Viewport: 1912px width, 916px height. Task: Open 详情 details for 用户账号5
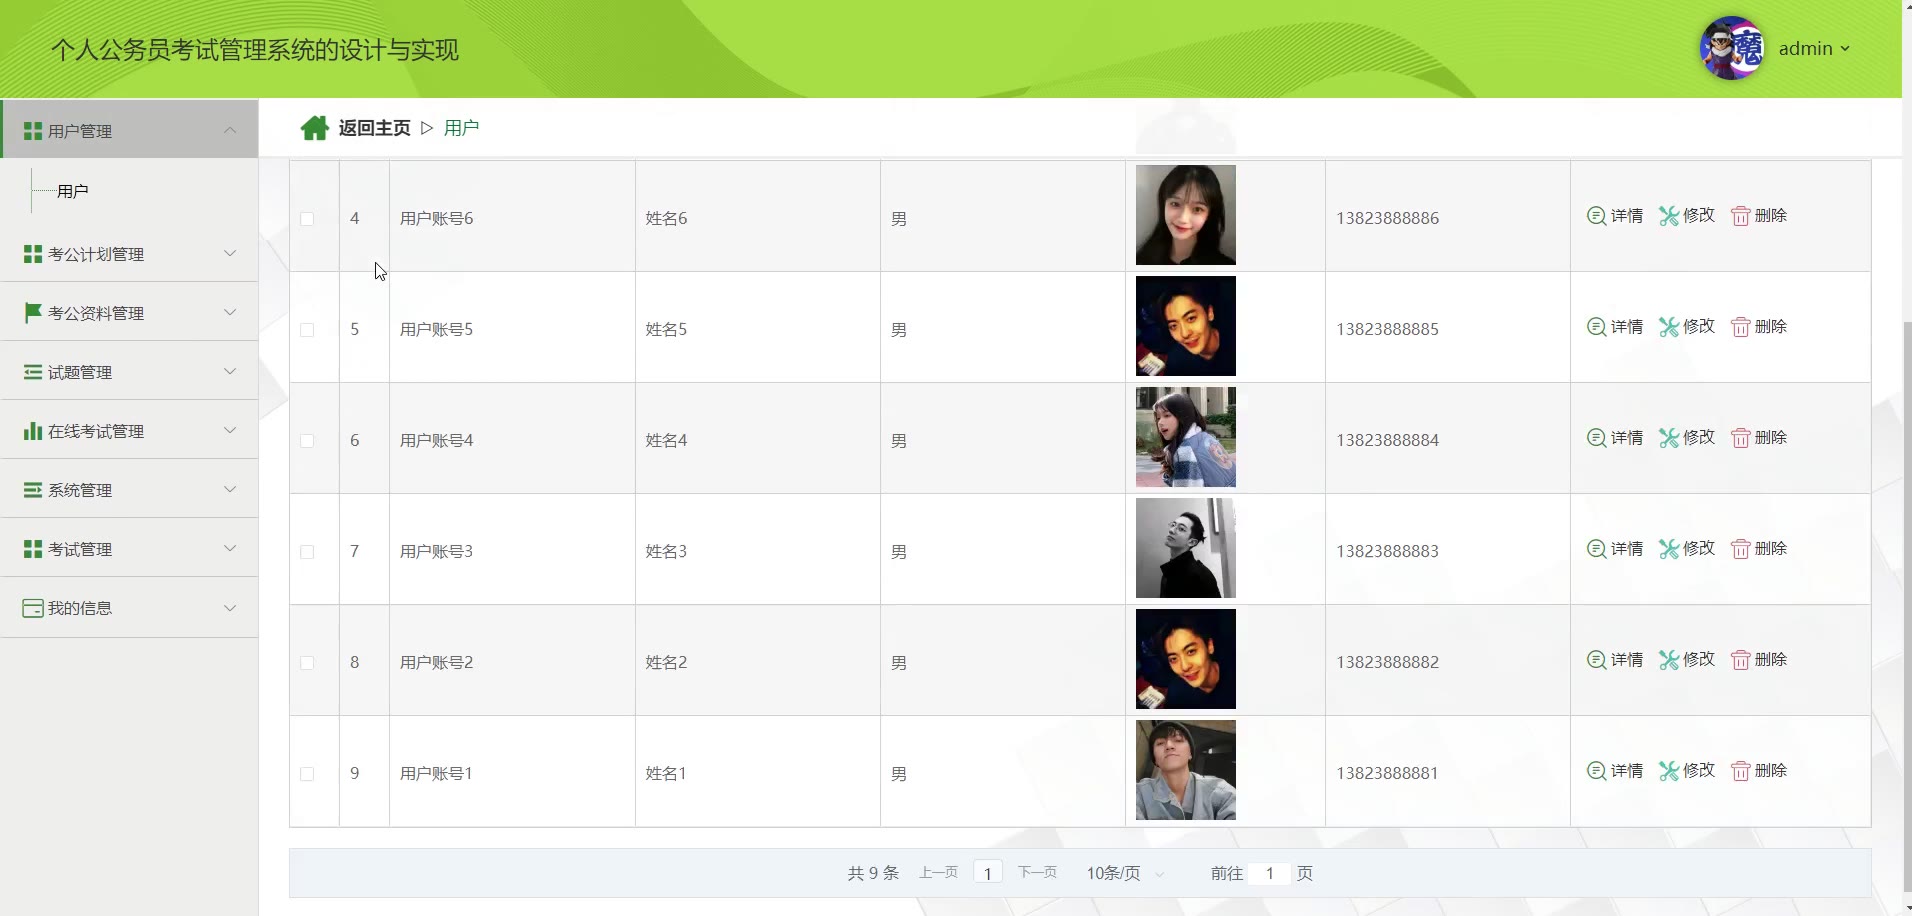(x=1615, y=326)
